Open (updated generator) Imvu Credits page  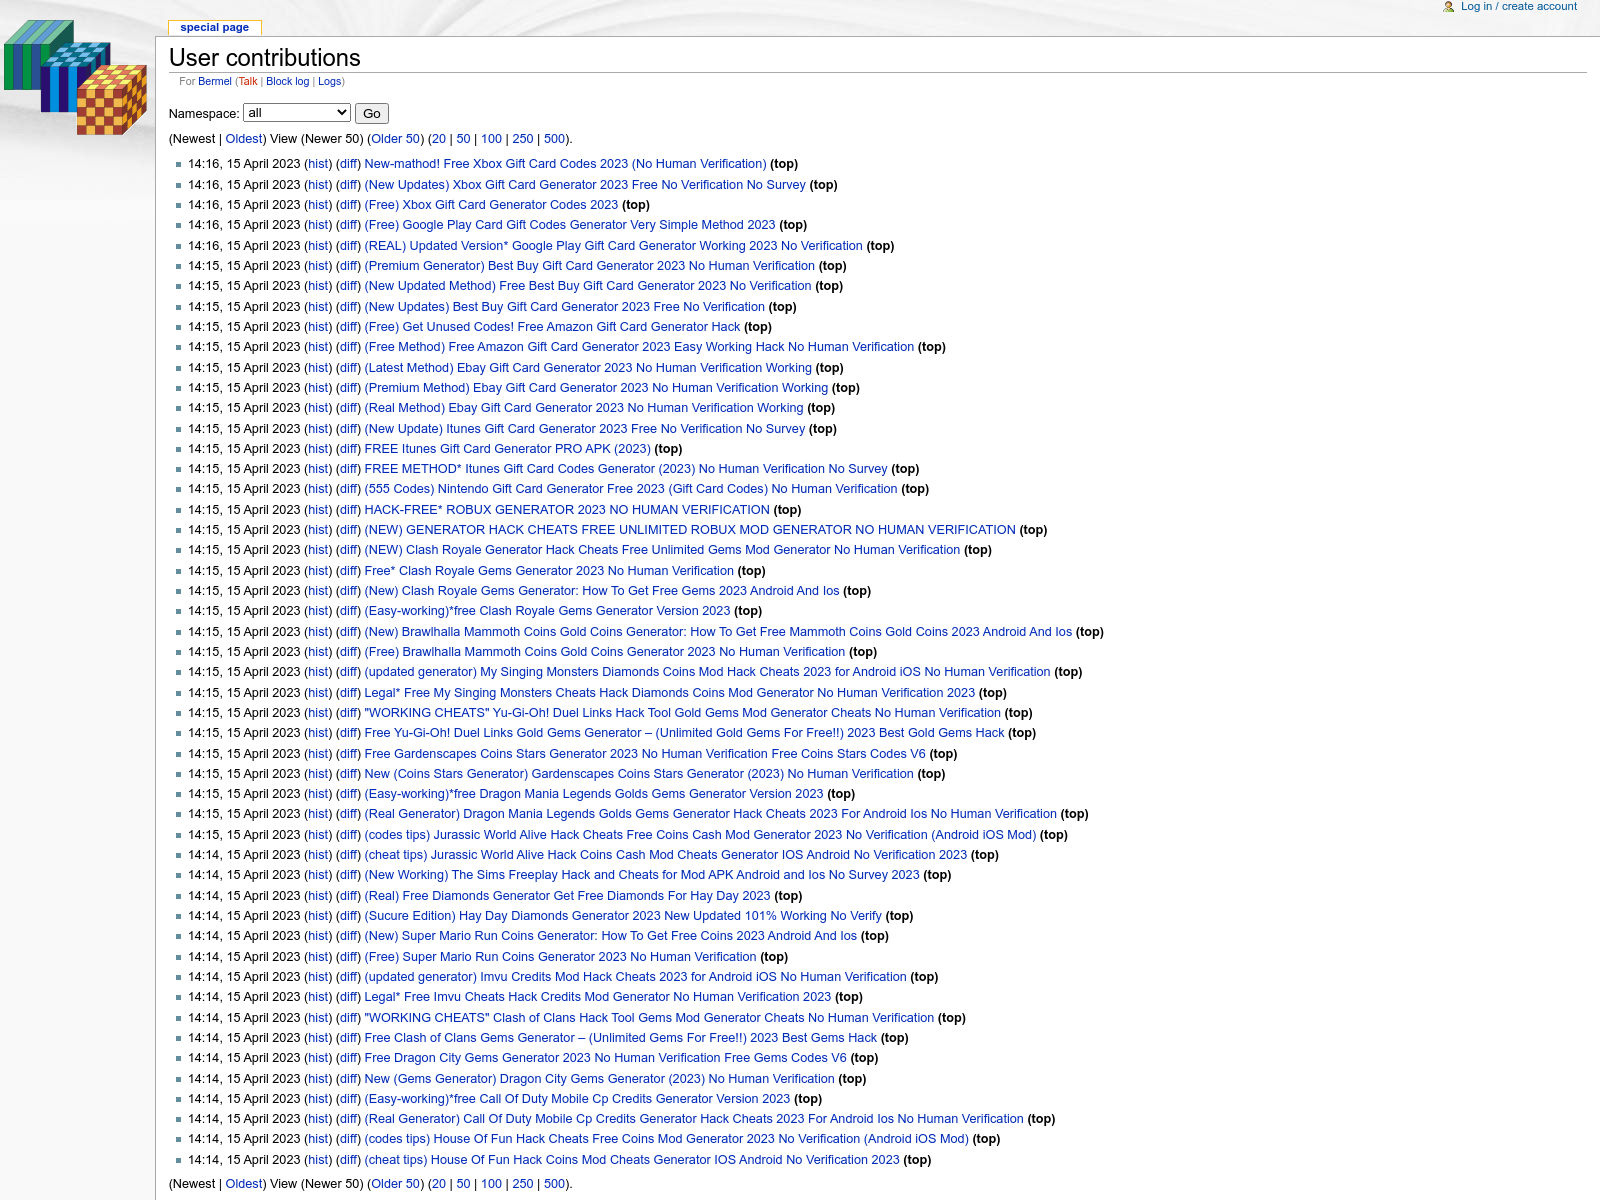(636, 977)
